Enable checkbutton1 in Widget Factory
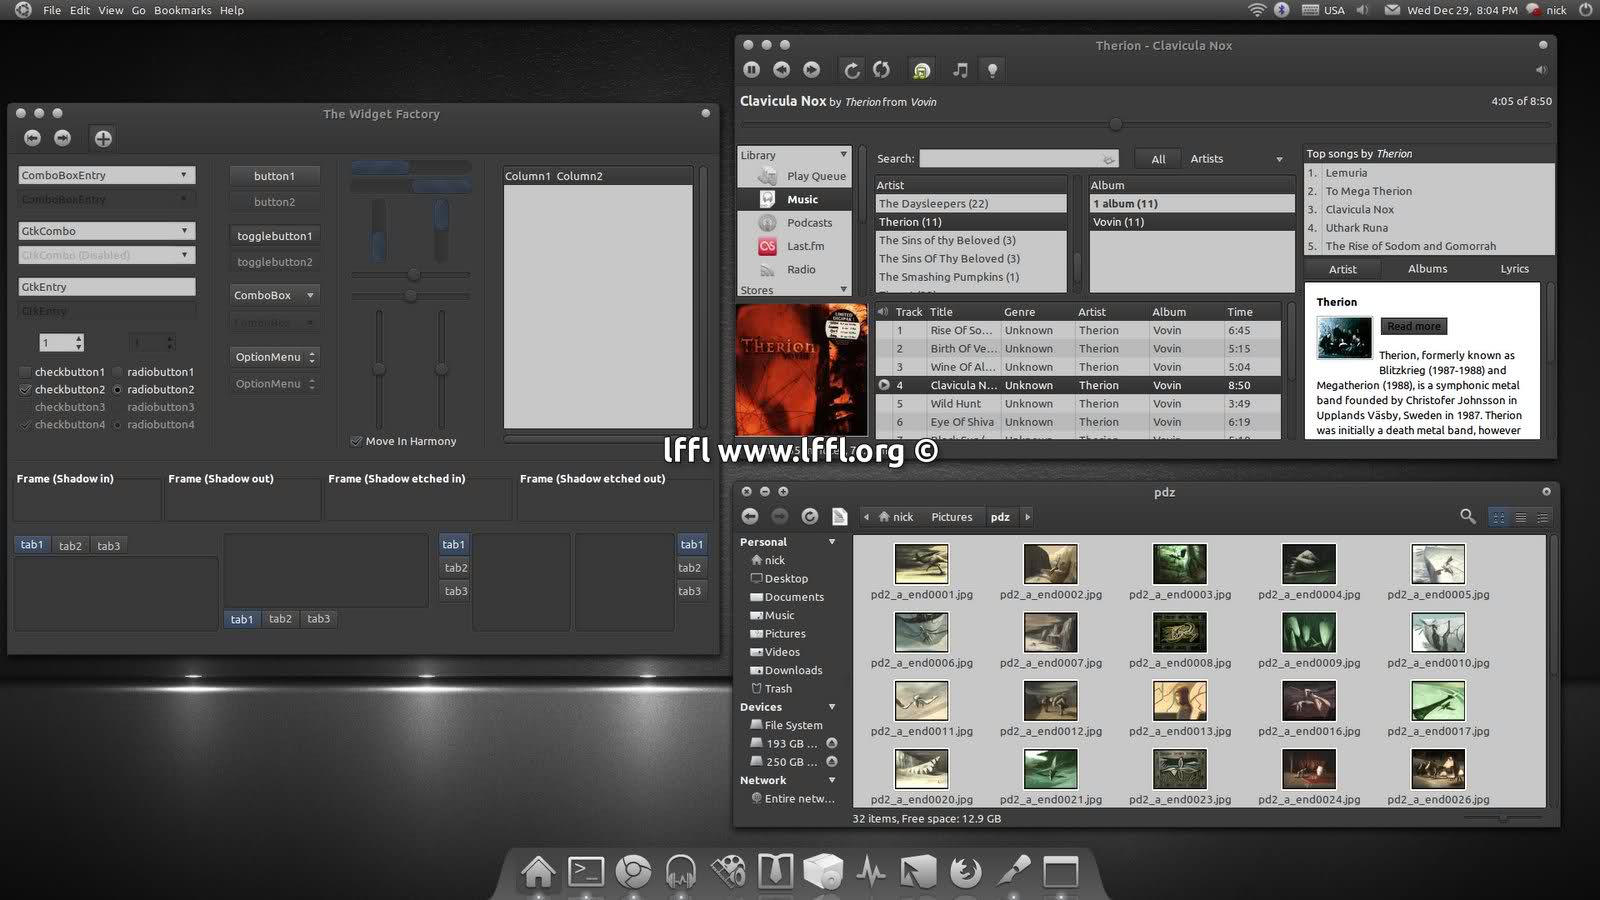Image resolution: width=1600 pixels, height=900 pixels. (26, 372)
